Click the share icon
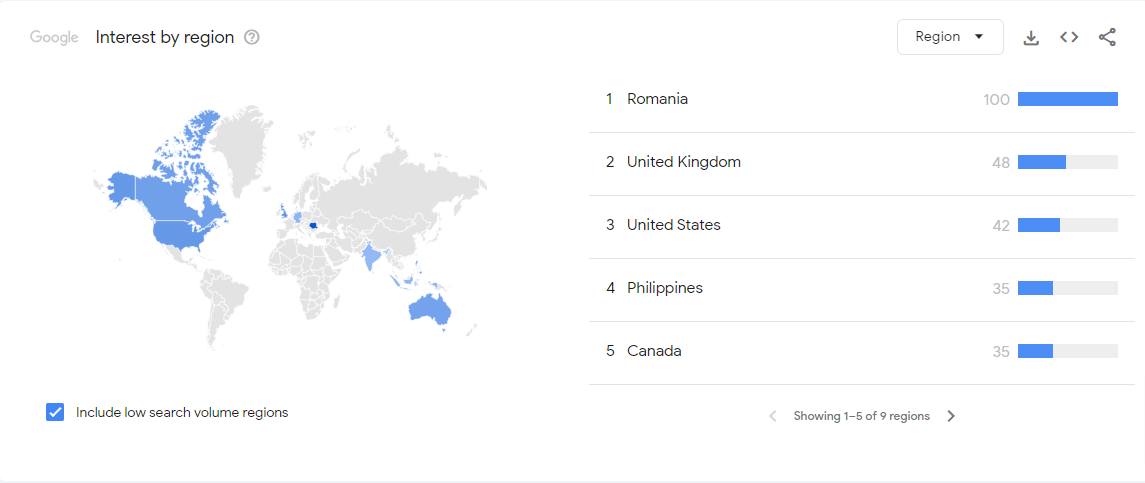This screenshot has width=1145, height=483. (x=1107, y=37)
